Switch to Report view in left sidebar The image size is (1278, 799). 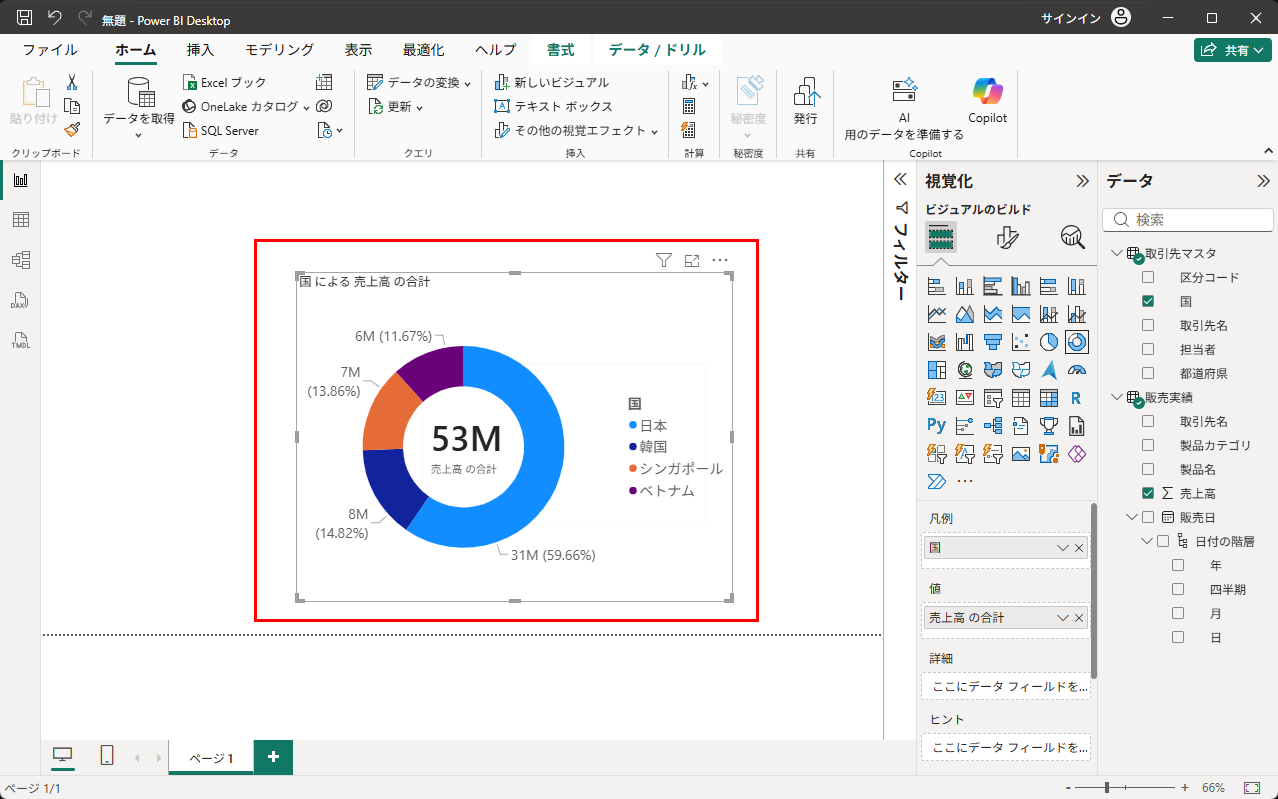[20, 180]
